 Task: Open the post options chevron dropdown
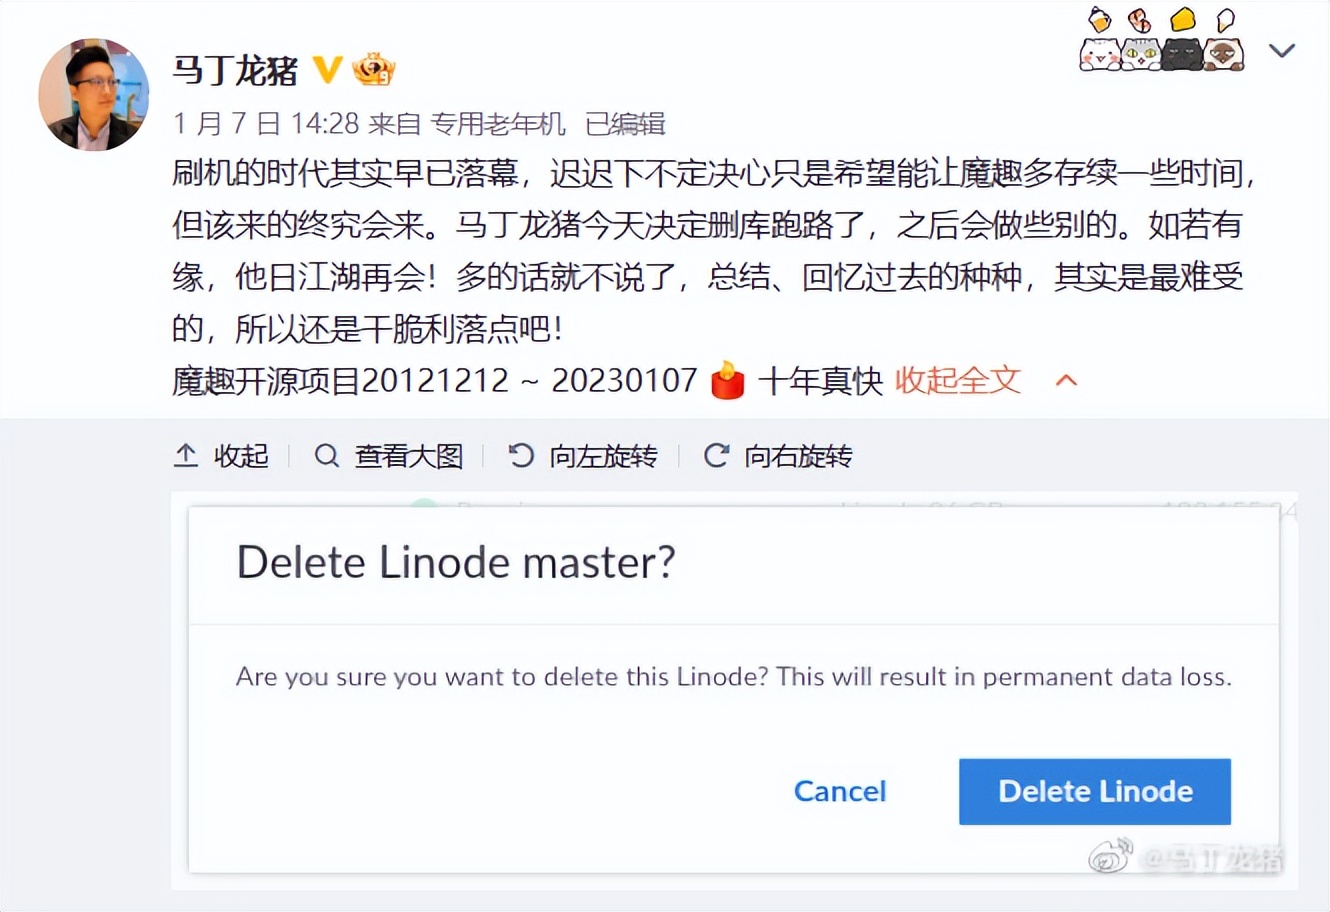1281,50
